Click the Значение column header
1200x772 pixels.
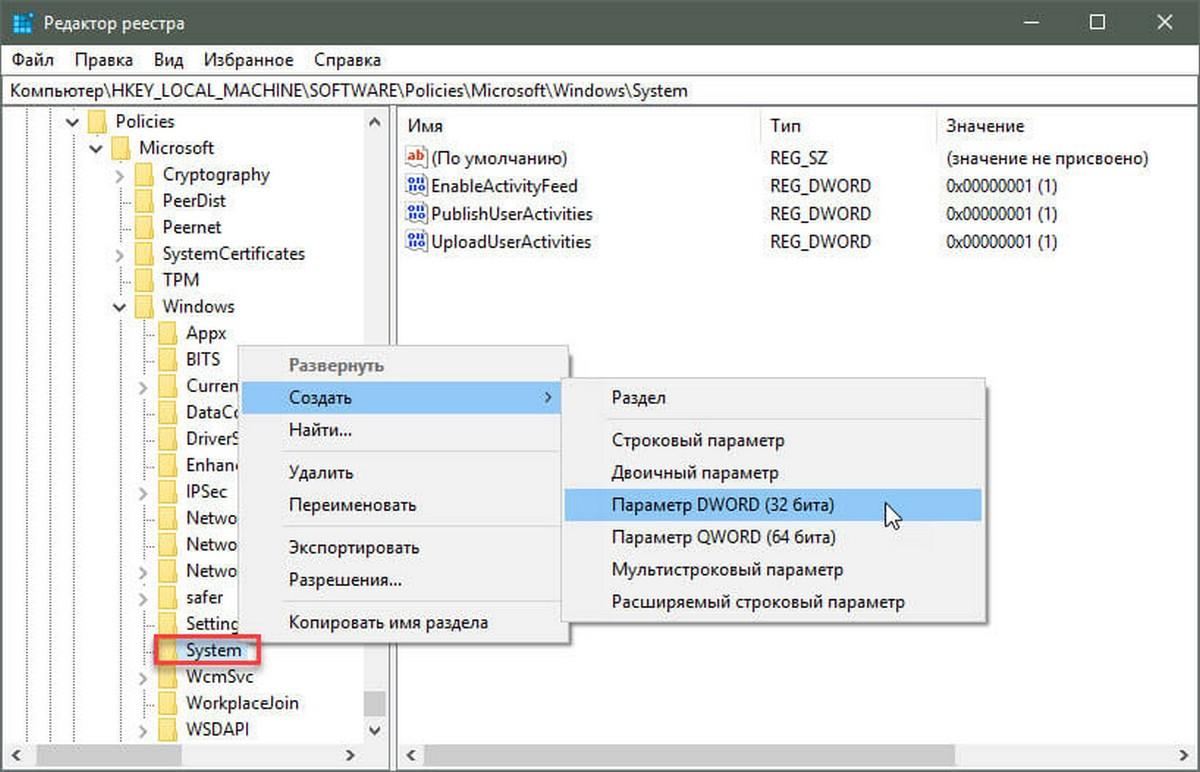(x=1066, y=126)
